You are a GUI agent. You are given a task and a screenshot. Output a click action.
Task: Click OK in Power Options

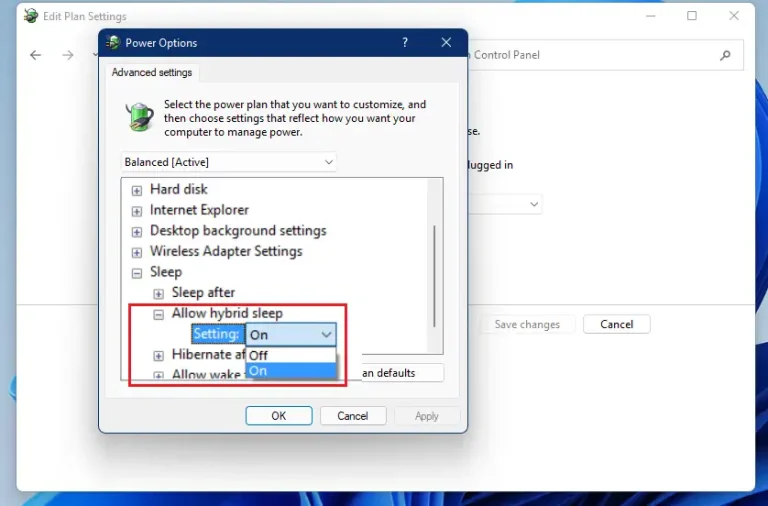[x=279, y=416]
